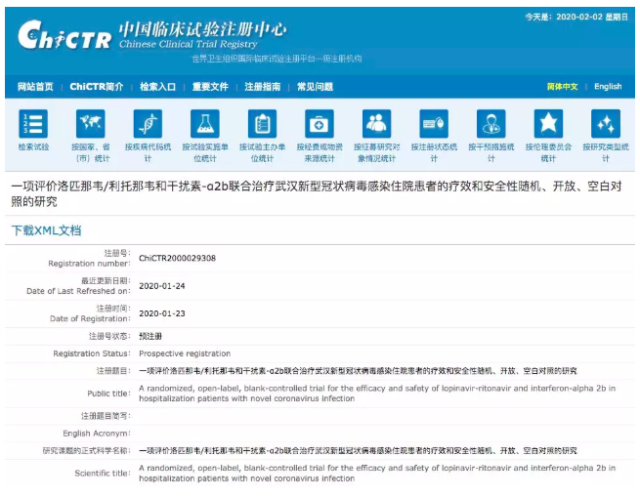Switch language to English
640x498 pixels.
tap(607, 87)
